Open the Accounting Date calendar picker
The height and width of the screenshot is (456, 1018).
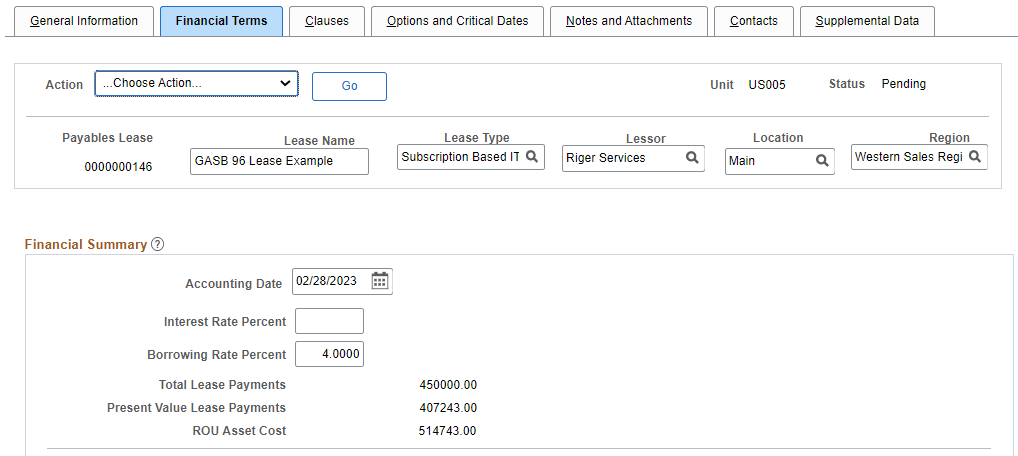[x=380, y=281]
